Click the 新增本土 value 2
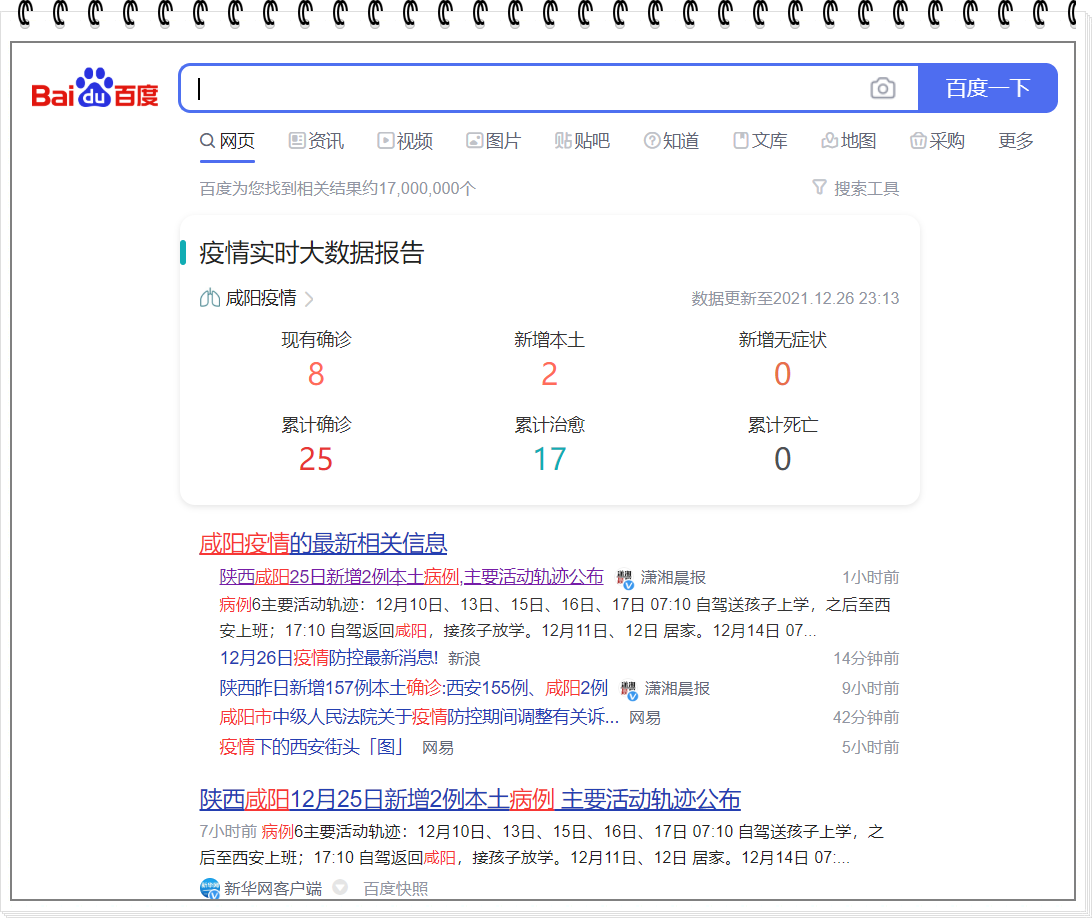Viewport: 1092px width, 918px height. click(x=549, y=374)
